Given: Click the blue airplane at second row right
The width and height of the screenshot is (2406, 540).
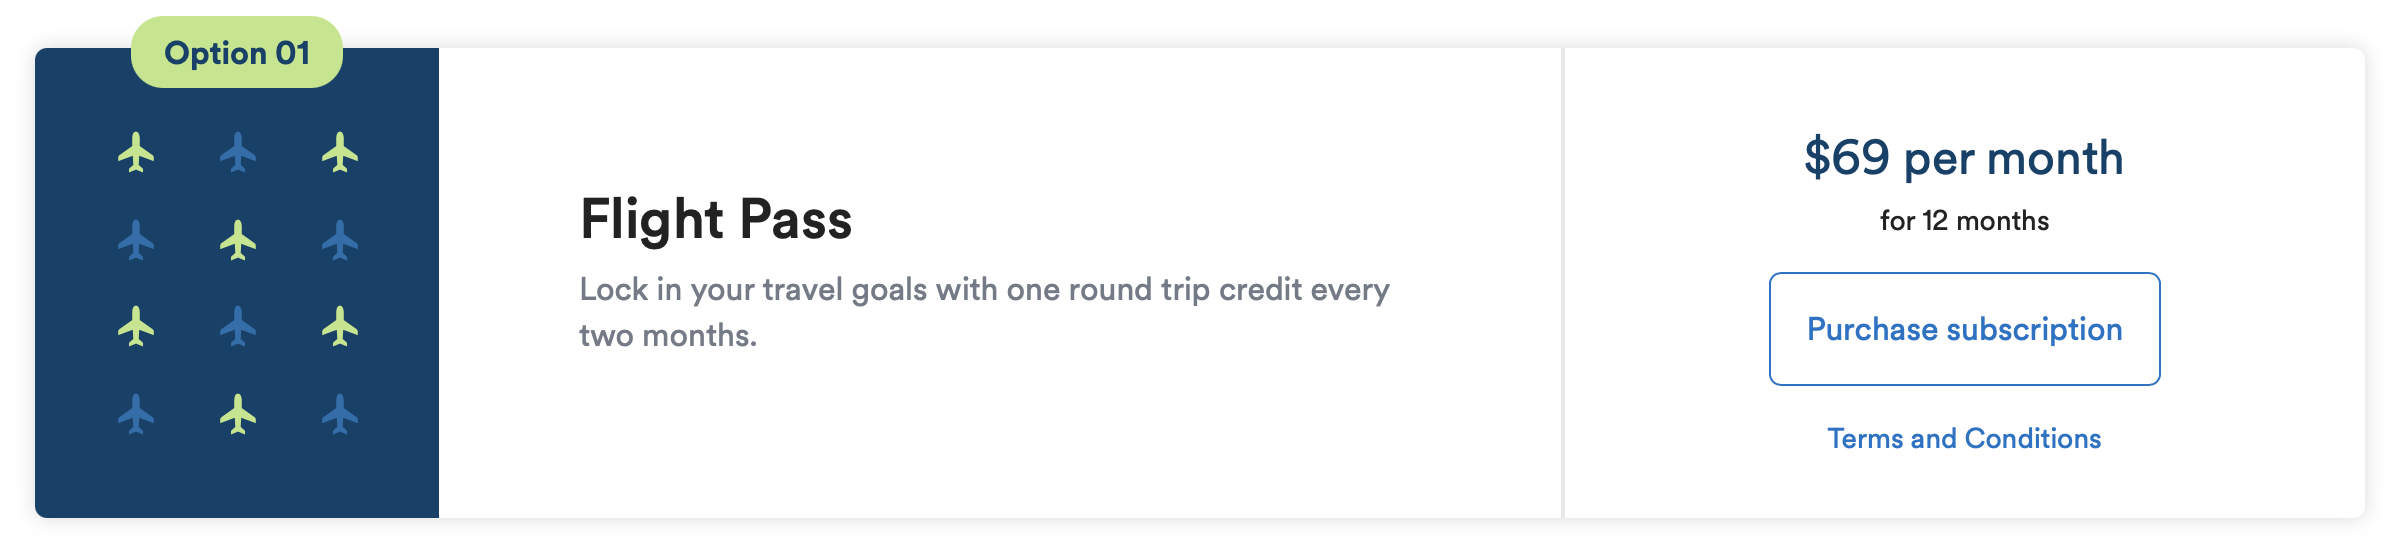Looking at the screenshot, I should tap(340, 240).
